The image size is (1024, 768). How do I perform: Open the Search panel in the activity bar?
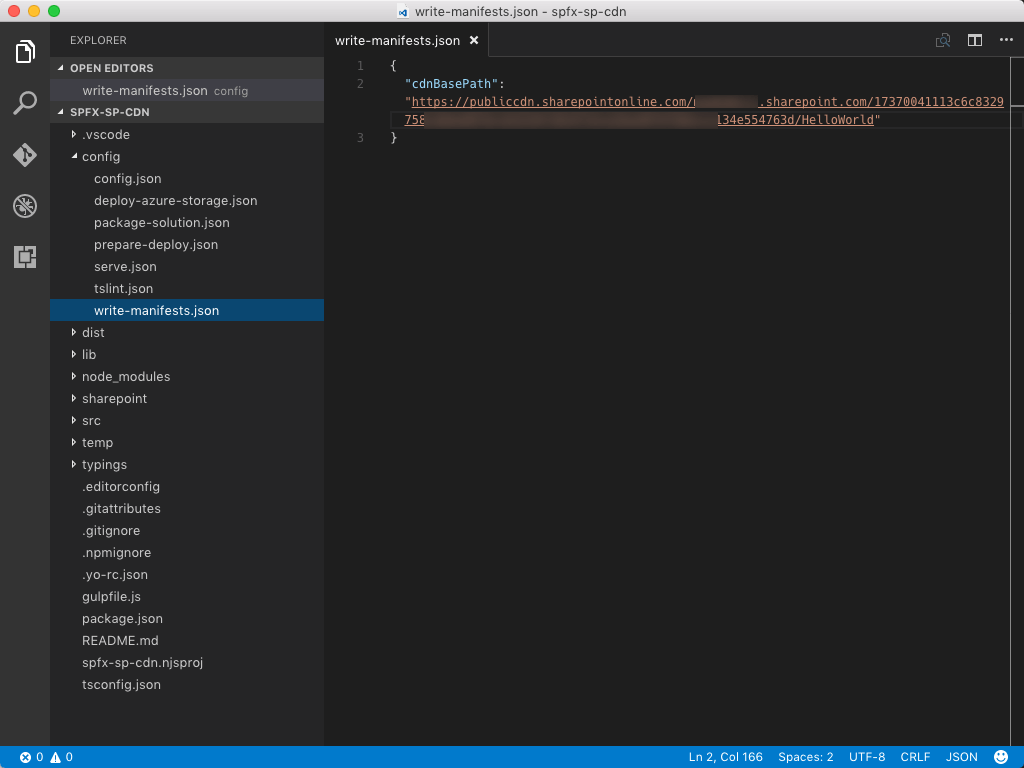click(25, 103)
